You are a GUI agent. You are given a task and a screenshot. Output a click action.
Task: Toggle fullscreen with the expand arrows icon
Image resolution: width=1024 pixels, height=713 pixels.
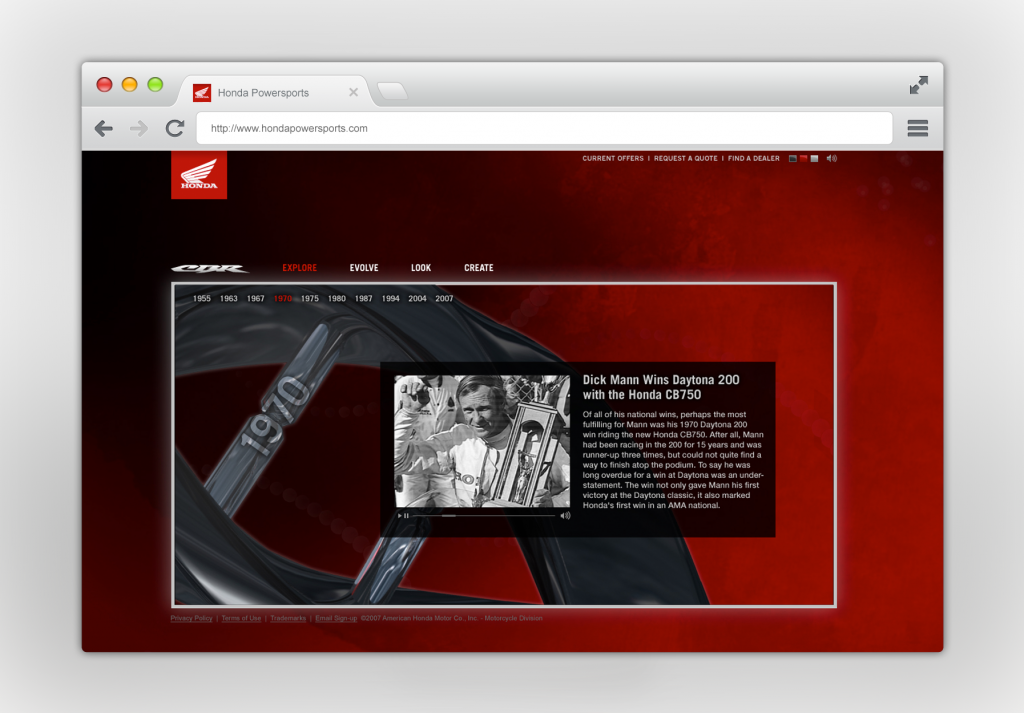pyautogui.click(x=918, y=86)
